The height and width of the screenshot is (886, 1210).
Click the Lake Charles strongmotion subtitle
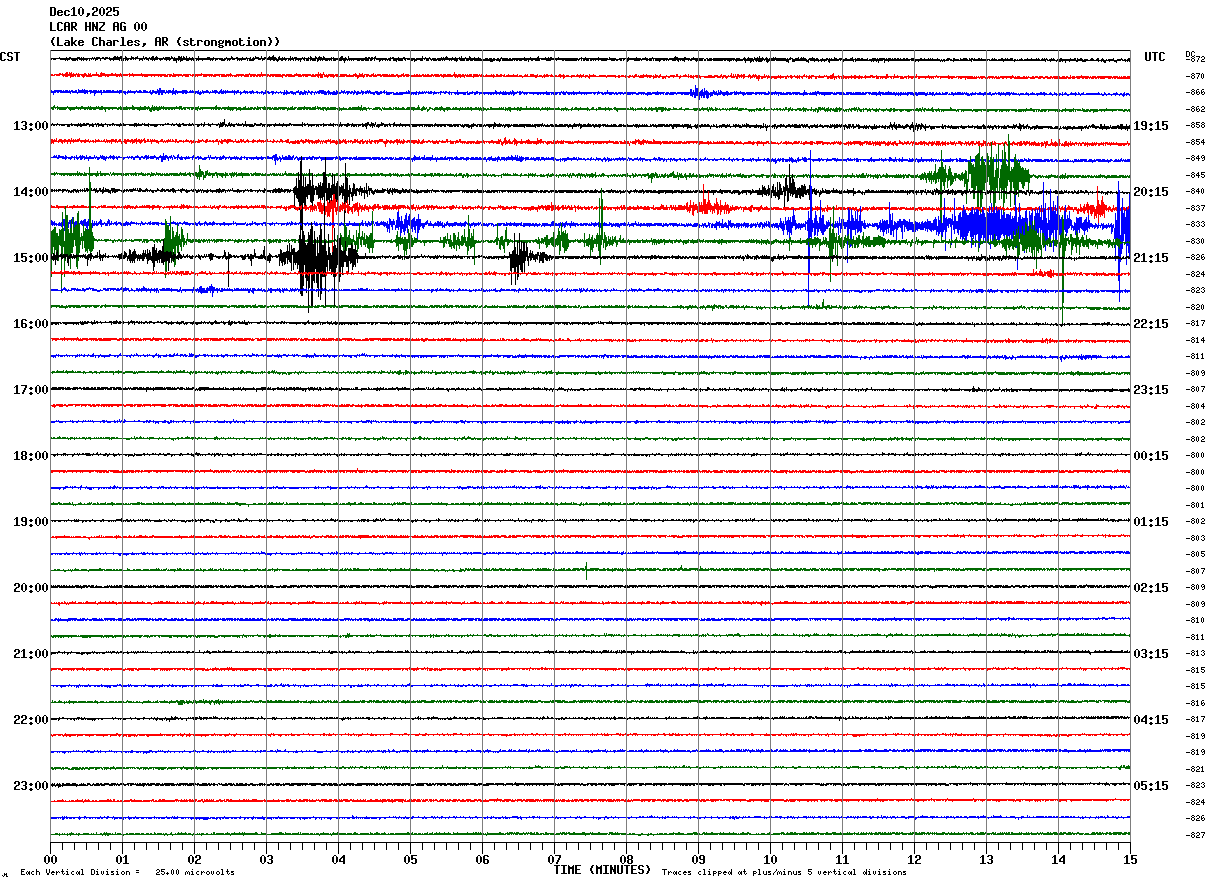pyautogui.click(x=165, y=42)
